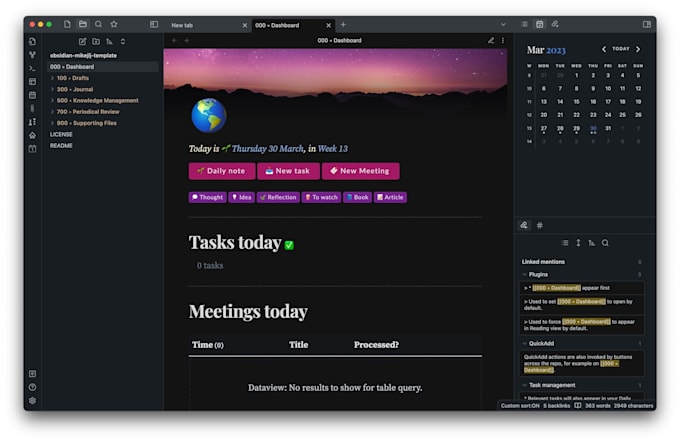Open starred bookmarks icon in top bar
The height and width of the screenshot is (442, 680).
click(114, 24)
